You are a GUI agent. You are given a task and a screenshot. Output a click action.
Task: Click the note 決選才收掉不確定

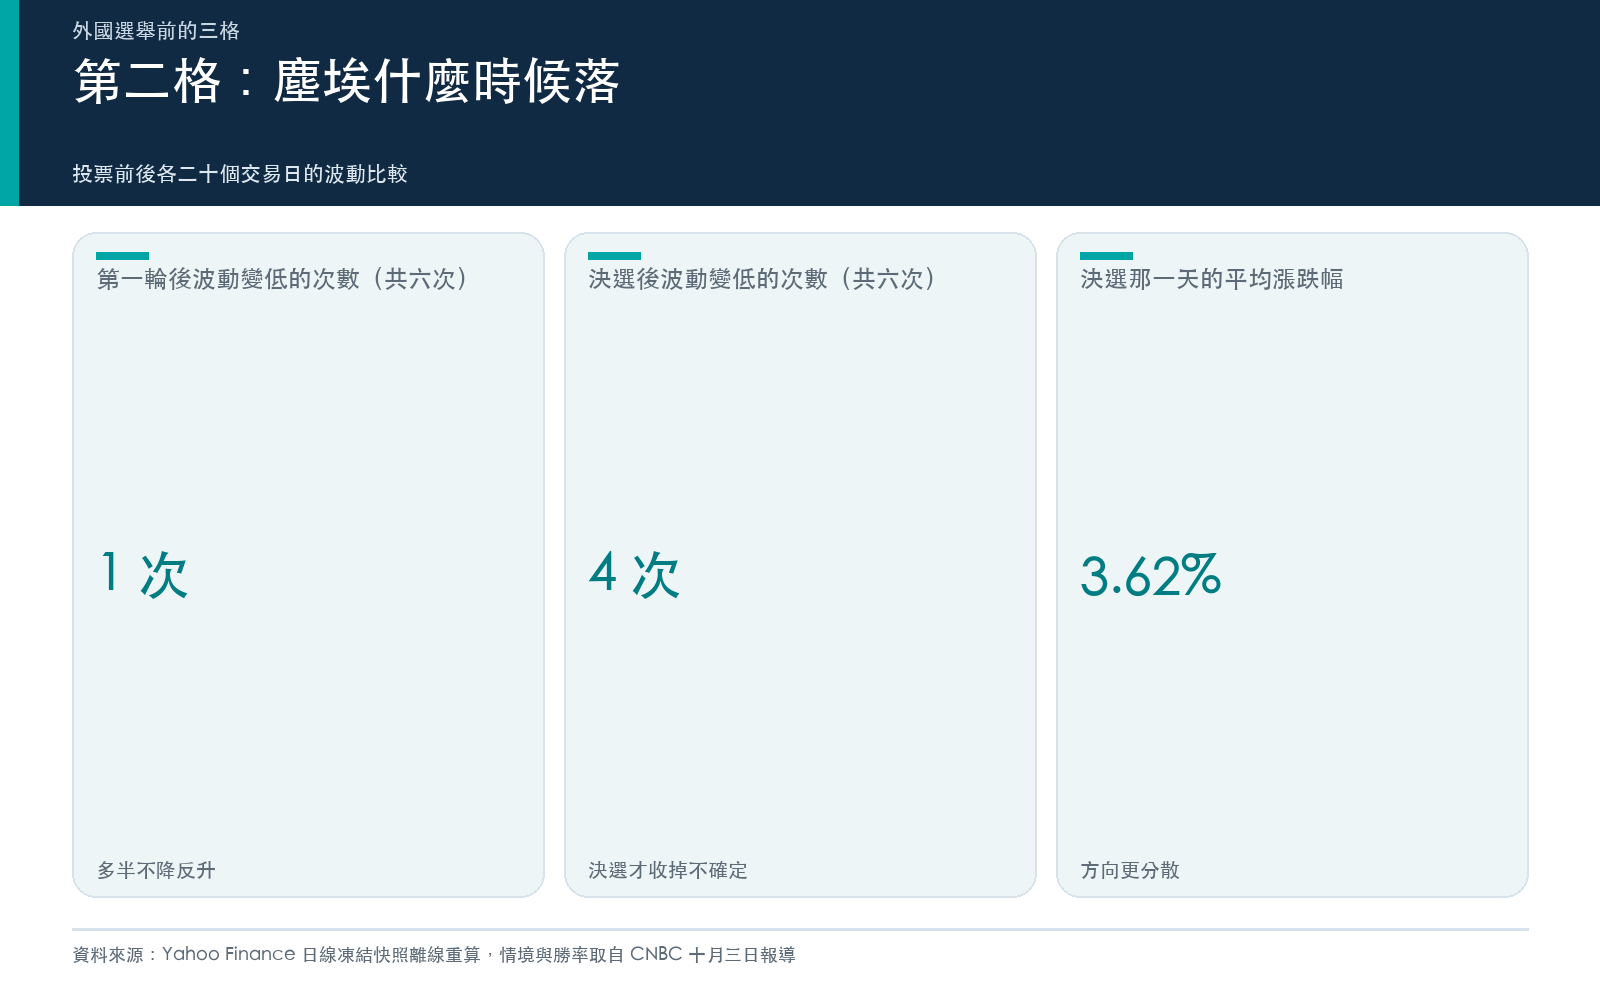(x=668, y=870)
